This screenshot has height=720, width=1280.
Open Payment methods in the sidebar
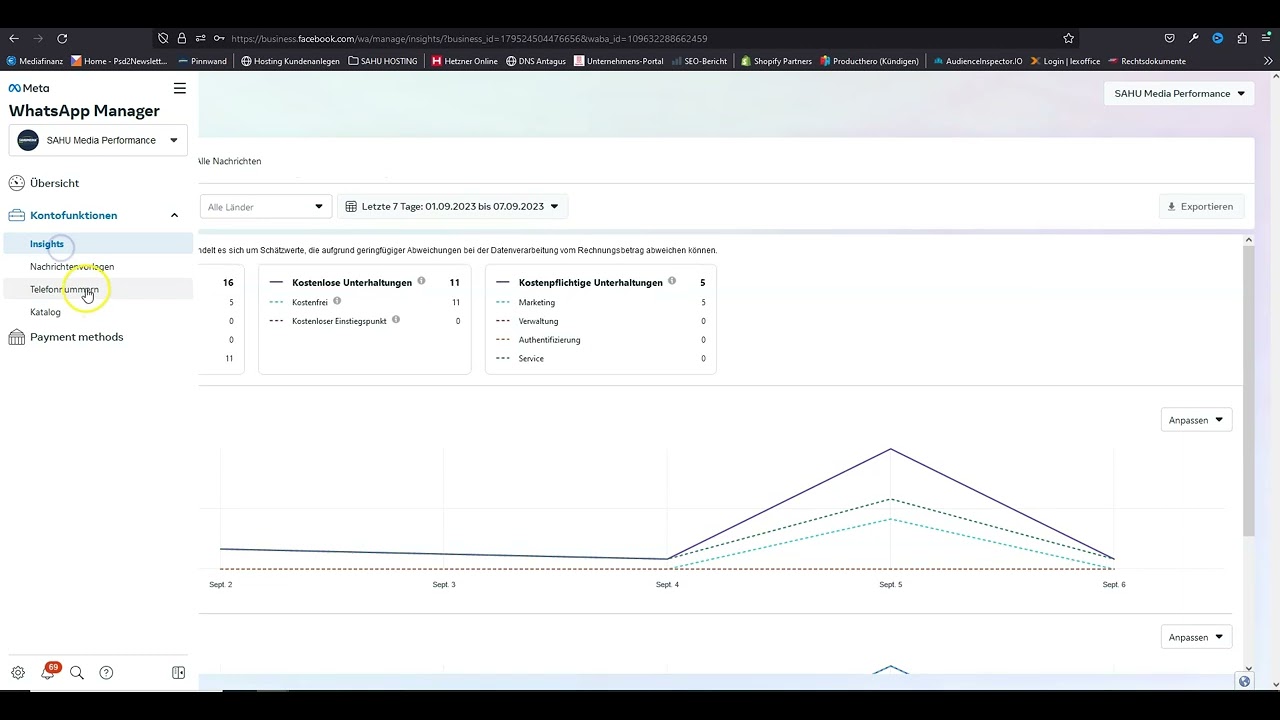click(x=77, y=337)
